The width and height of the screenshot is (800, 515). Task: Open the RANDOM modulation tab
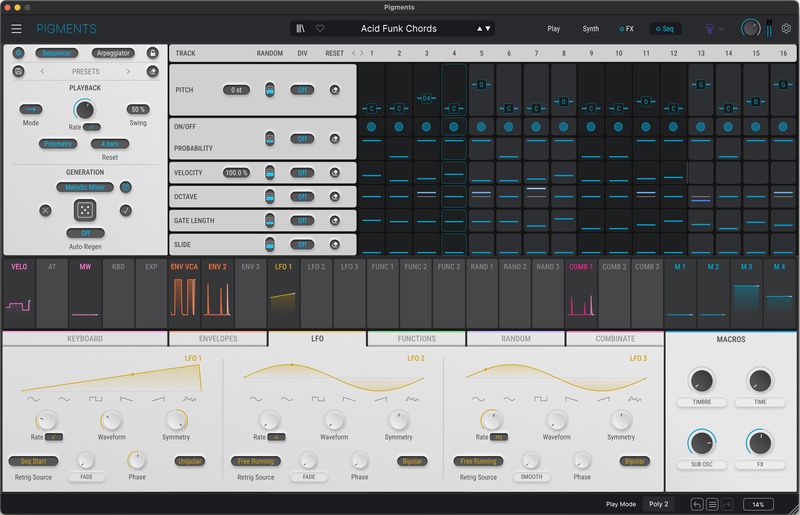click(x=516, y=339)
